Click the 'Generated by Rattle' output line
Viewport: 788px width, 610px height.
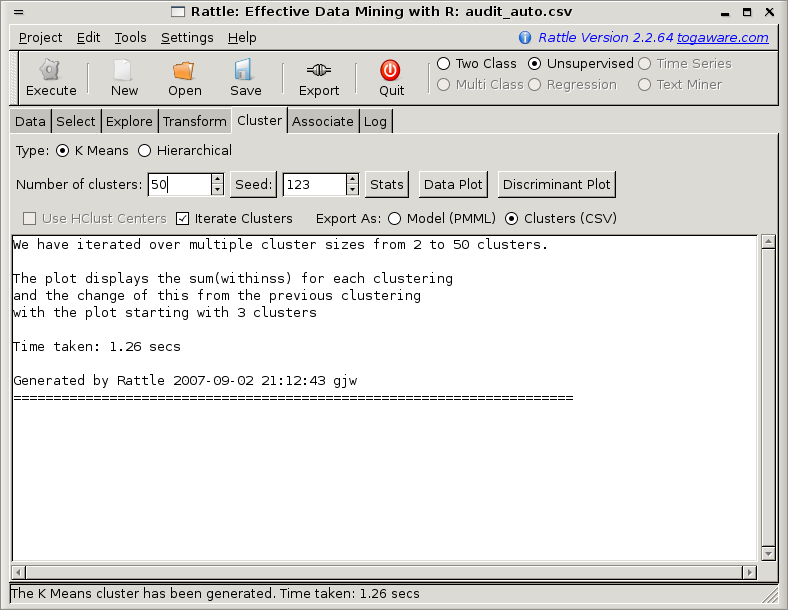pos(185,381)
